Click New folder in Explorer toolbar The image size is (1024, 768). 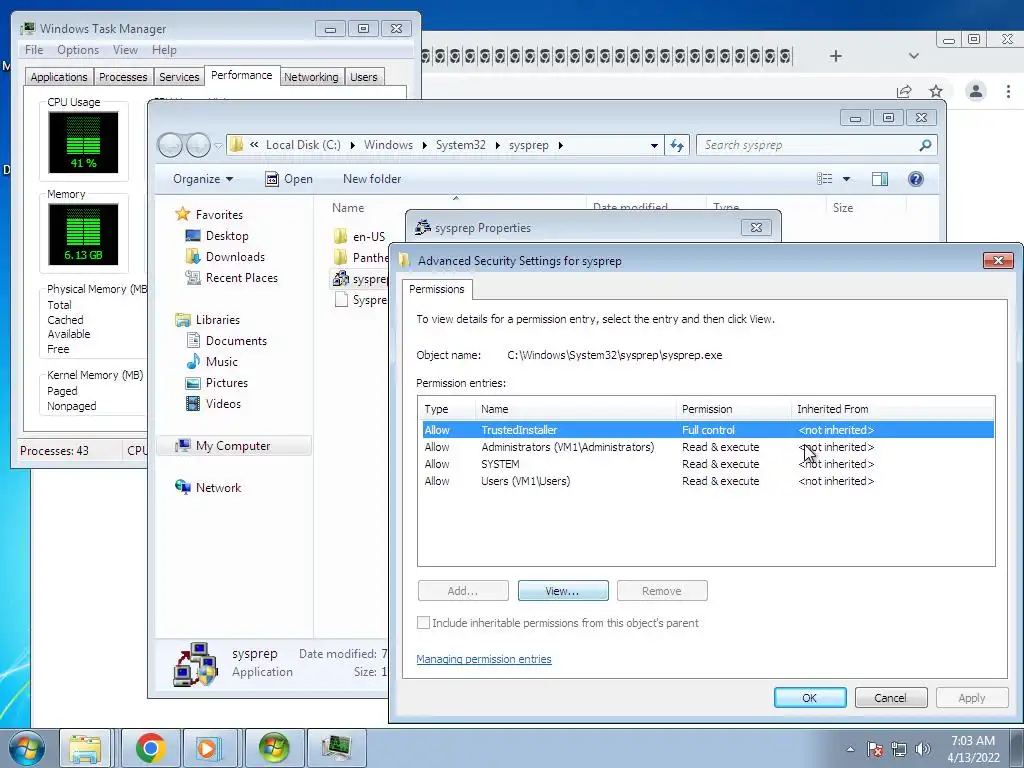[372, 179]
